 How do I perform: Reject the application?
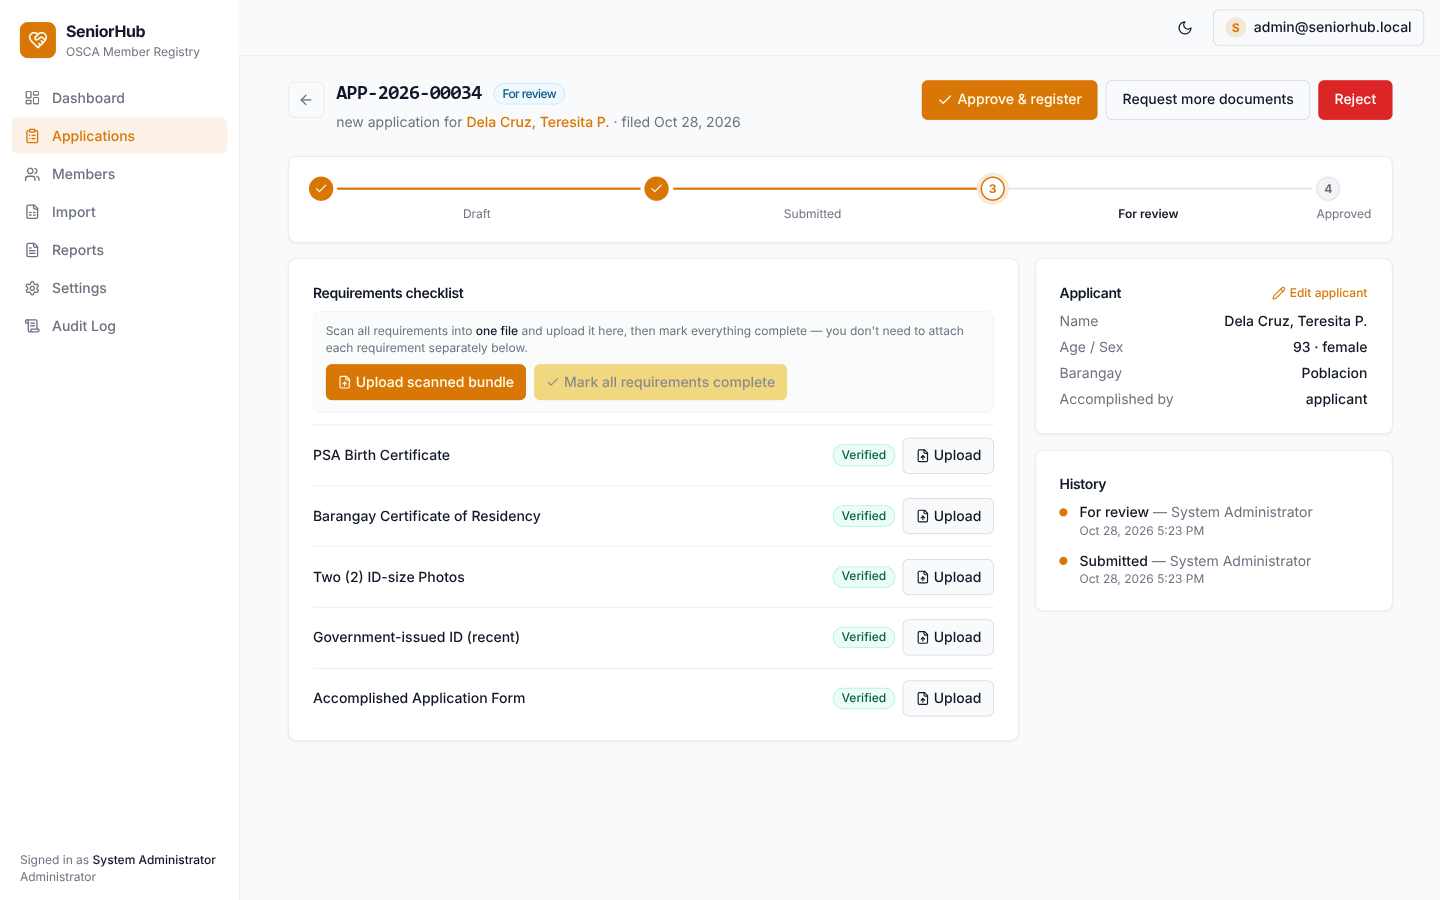tap(1355, 100)
